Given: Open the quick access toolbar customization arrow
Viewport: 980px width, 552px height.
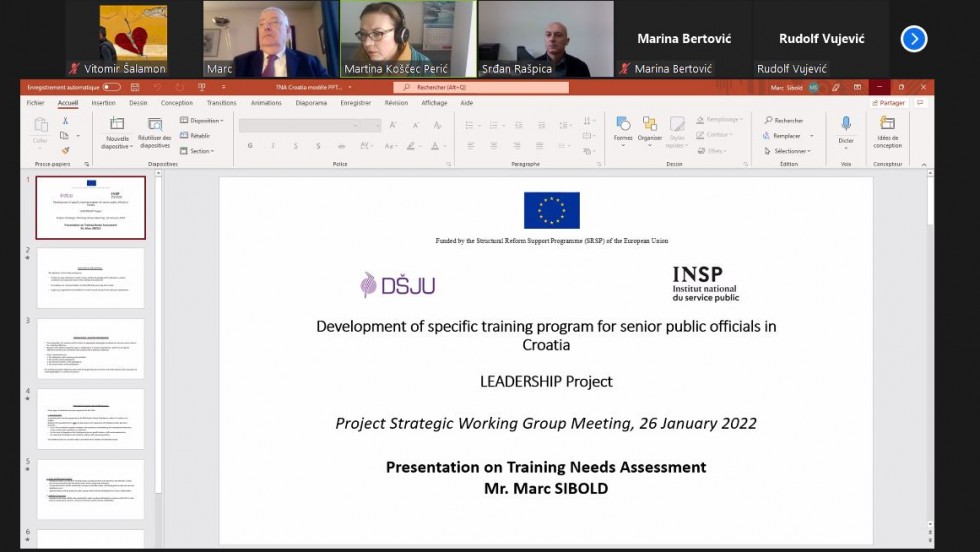Looking at the screenshot, I should (223, 88).
